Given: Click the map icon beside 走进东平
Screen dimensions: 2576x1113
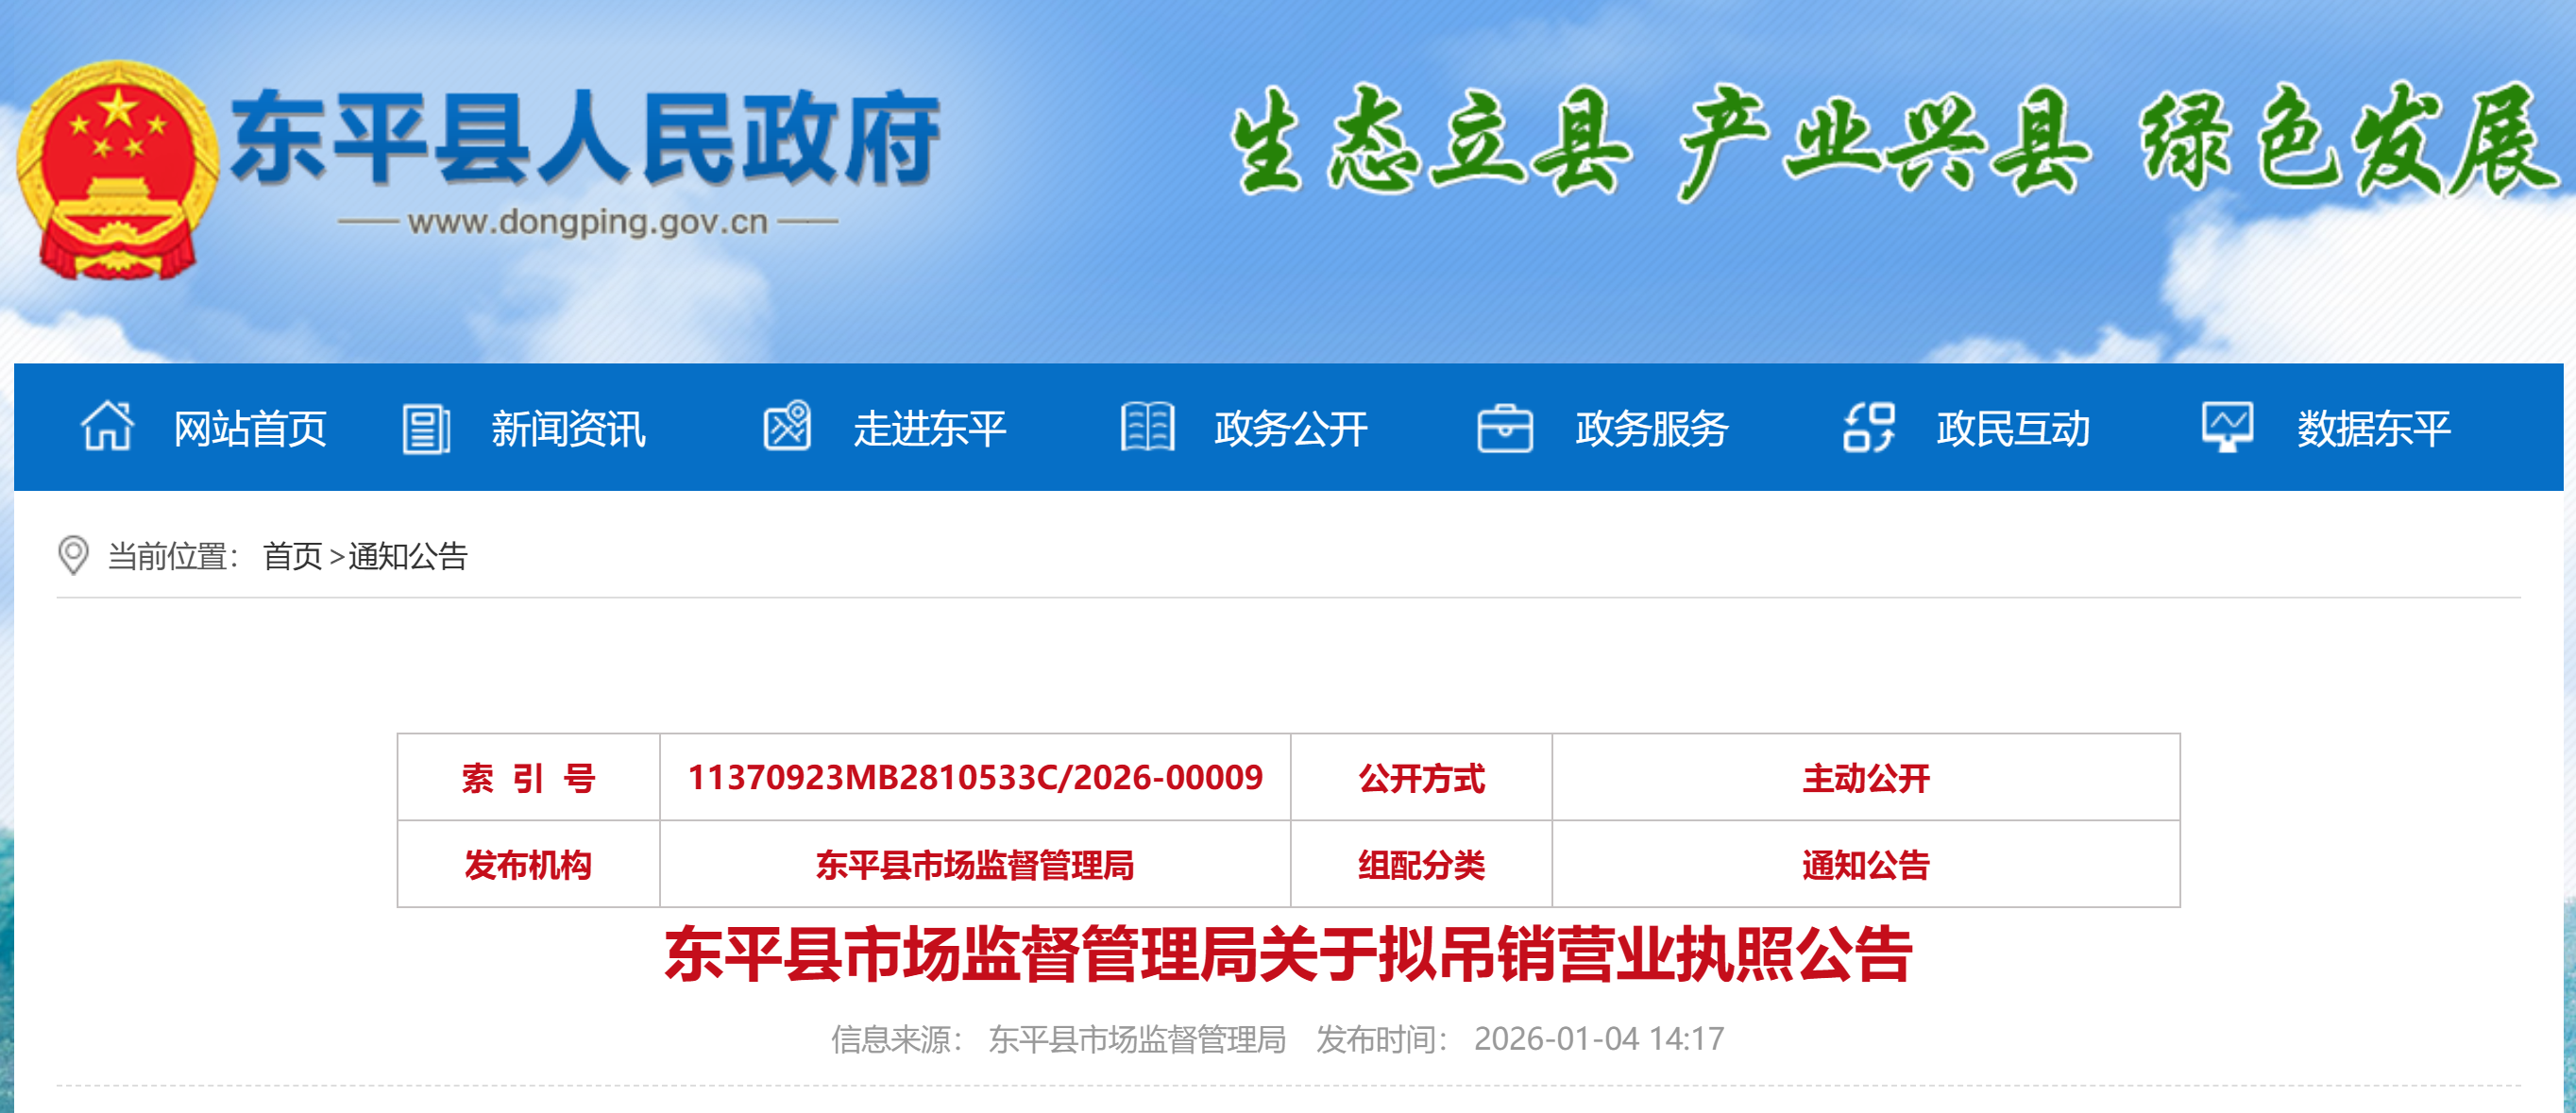Looking at the screenshot, I should 788,427.
